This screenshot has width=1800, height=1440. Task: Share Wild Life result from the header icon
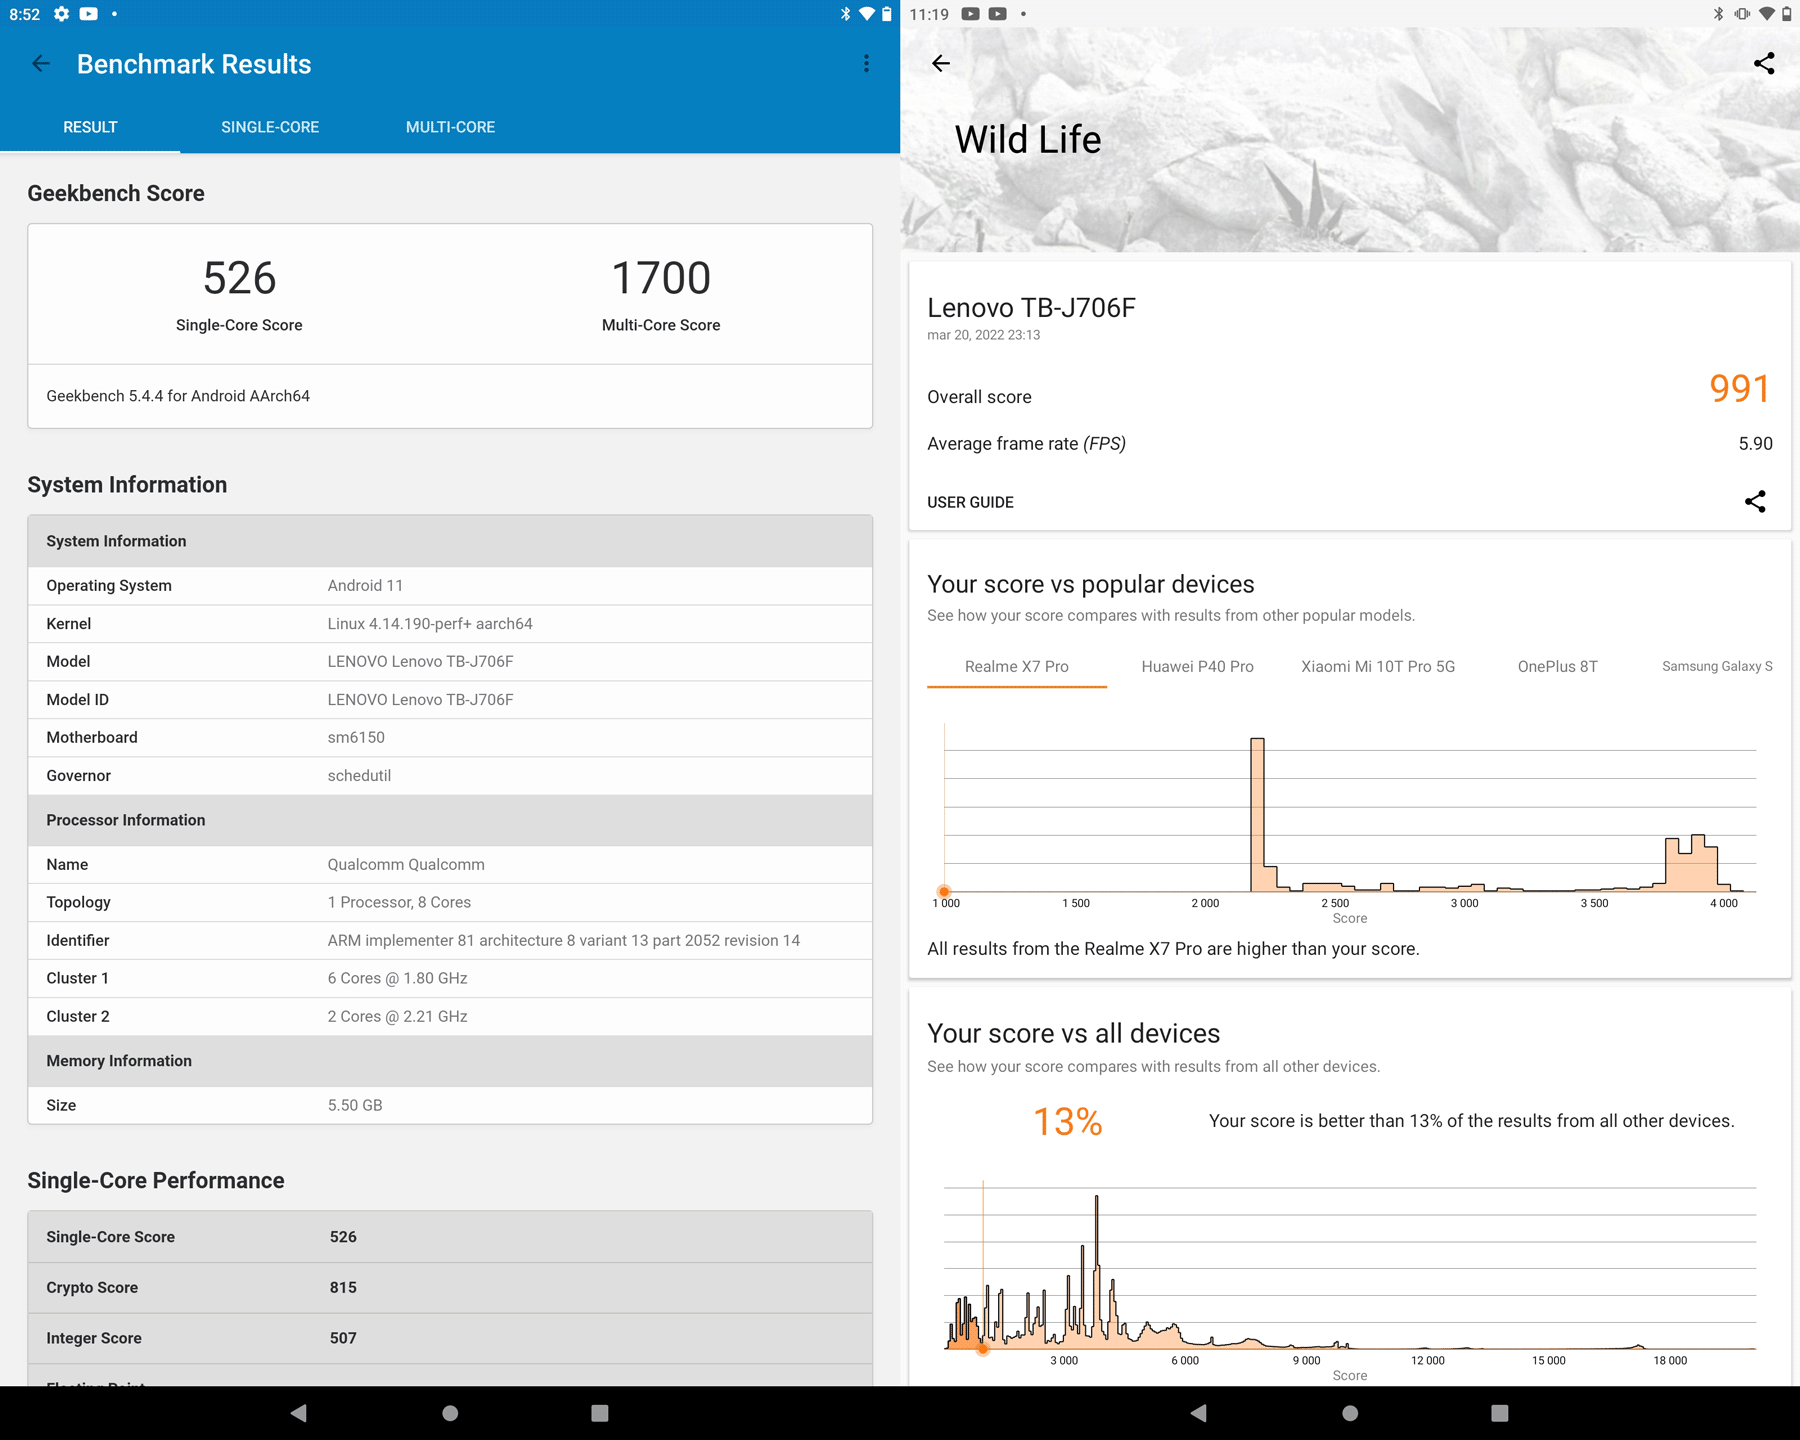1764,64
